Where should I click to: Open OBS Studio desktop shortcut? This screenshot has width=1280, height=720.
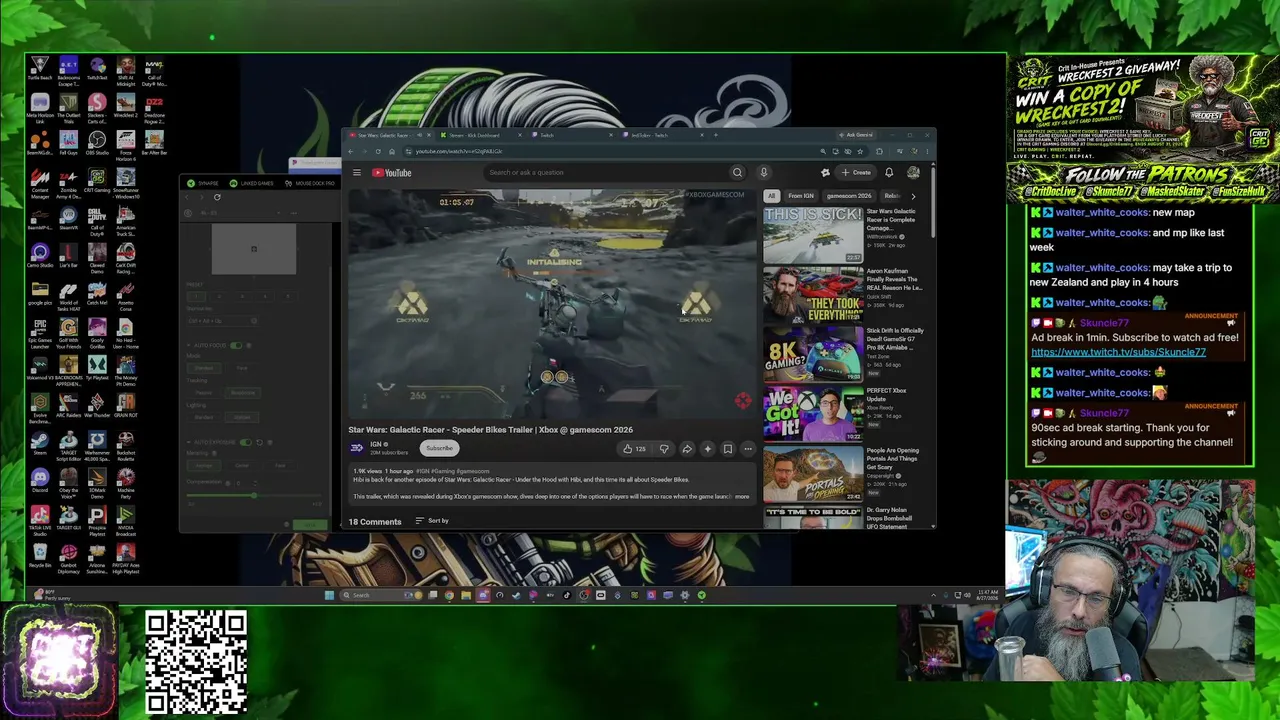coord(97,143)
